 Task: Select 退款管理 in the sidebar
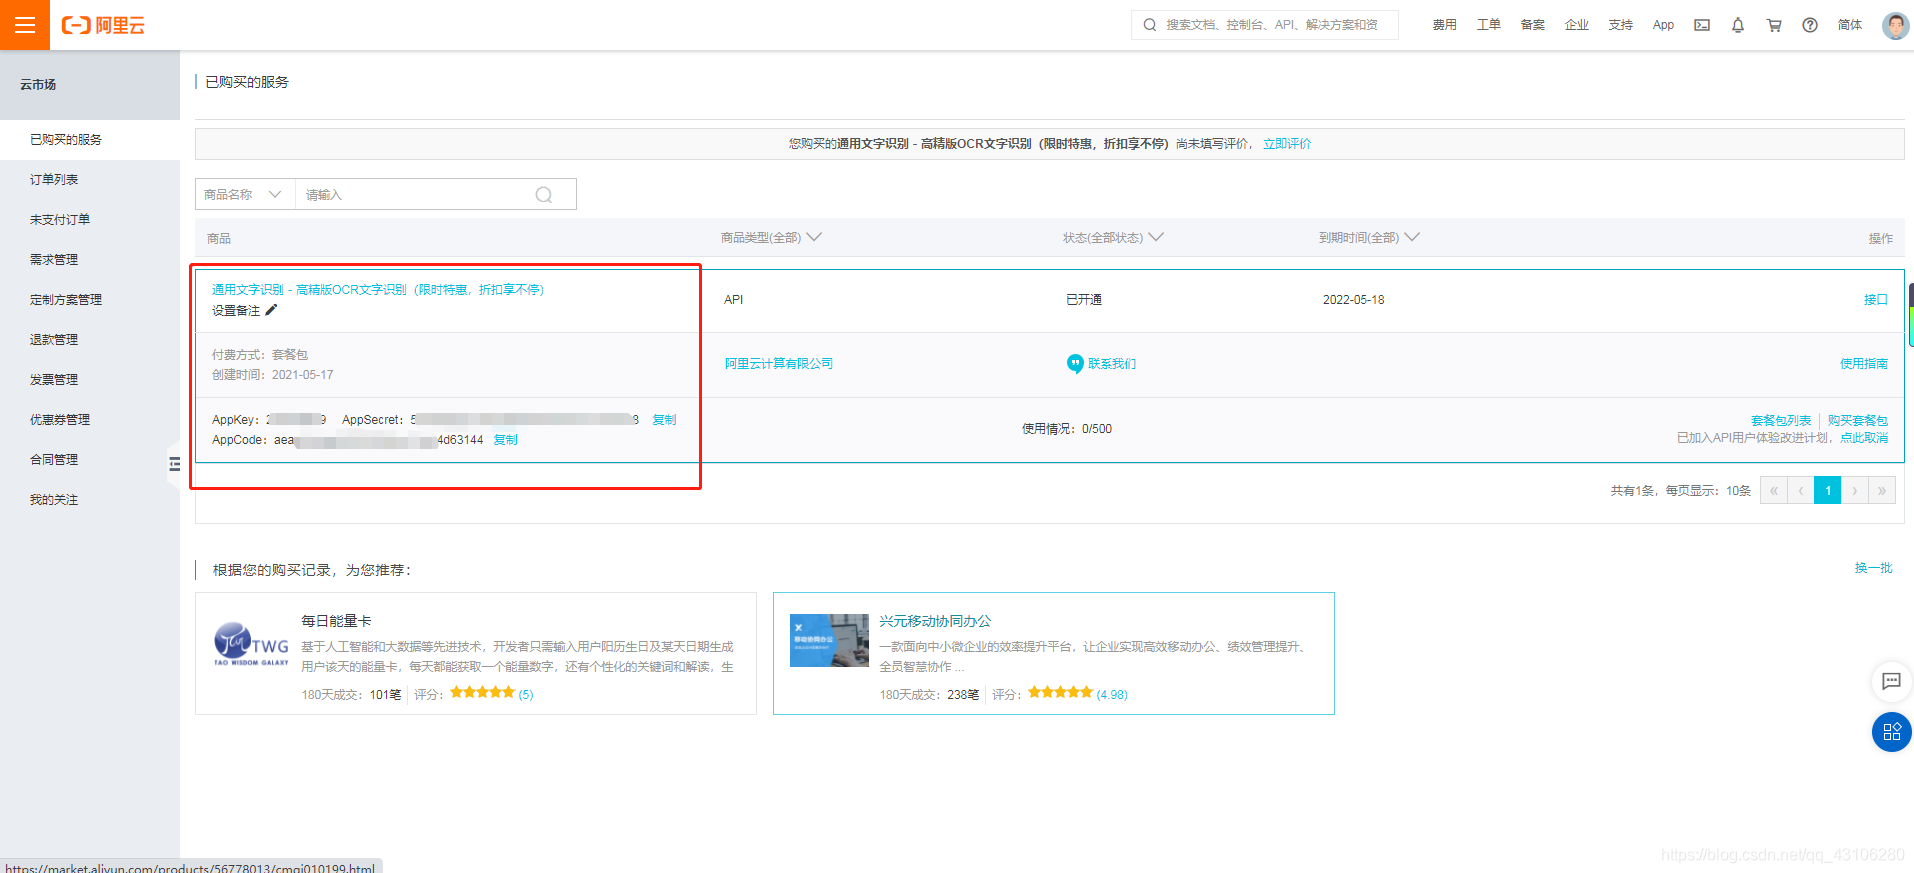tap(90, 340)
